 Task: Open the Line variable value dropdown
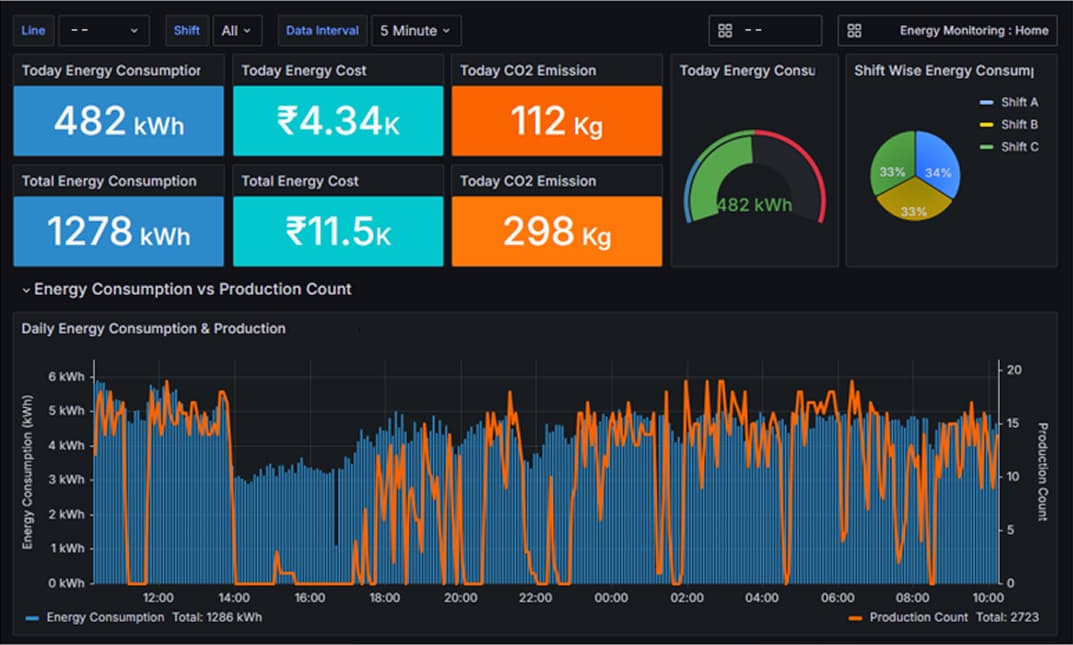tap(103, 30)
